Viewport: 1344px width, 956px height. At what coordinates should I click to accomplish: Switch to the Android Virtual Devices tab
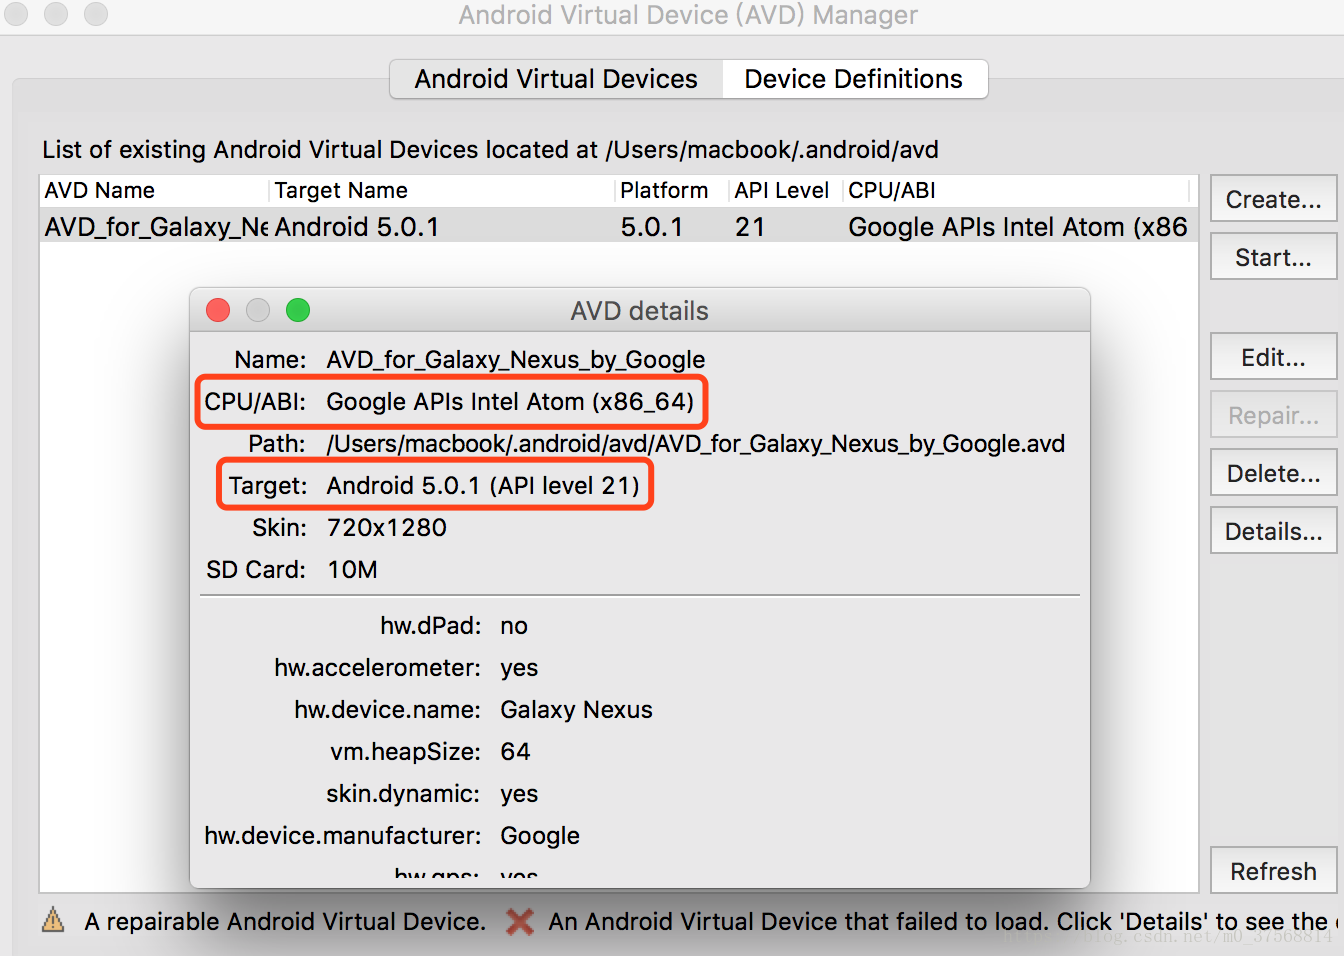coord(556,79)
